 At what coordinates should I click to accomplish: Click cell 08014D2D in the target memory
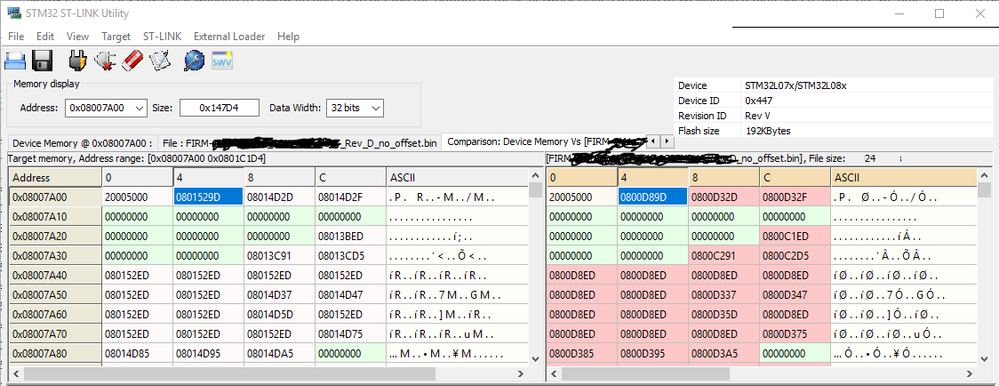click(279, 197)
